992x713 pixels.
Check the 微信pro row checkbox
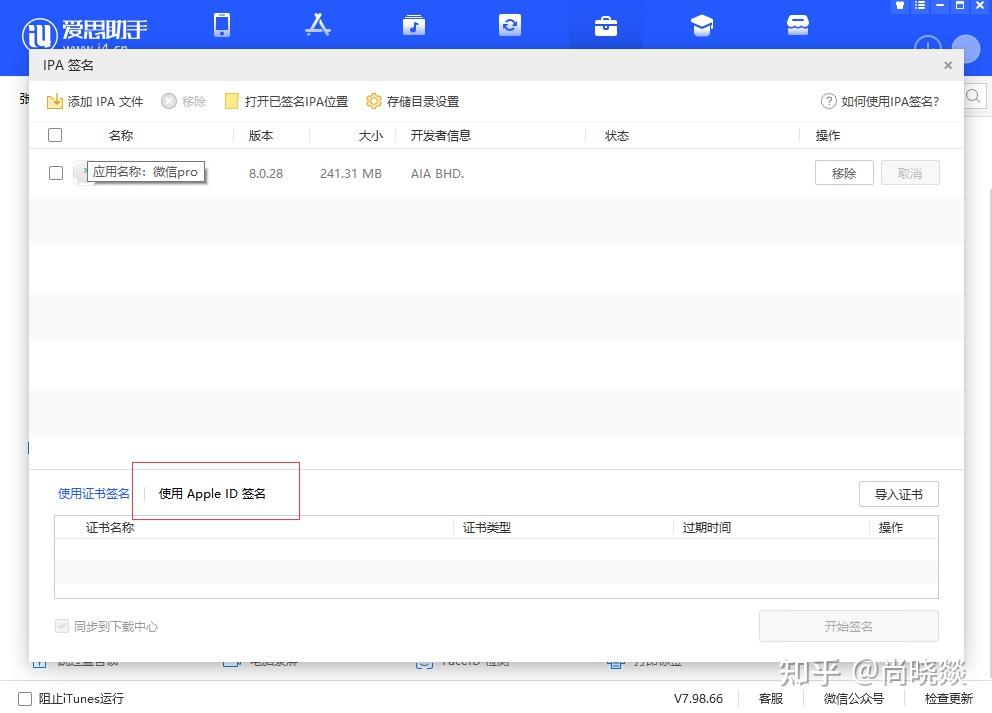coord(56,173)
